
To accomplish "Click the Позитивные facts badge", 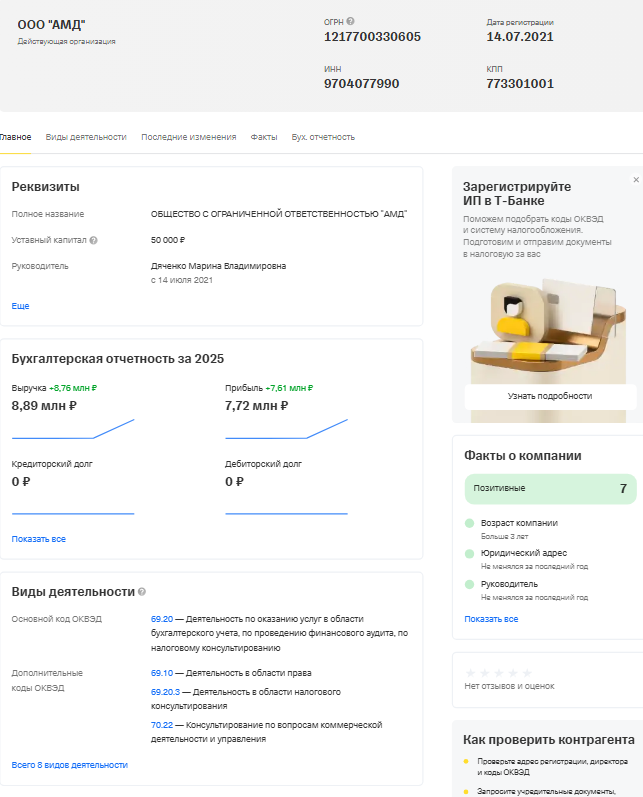I will pos(550,489).
